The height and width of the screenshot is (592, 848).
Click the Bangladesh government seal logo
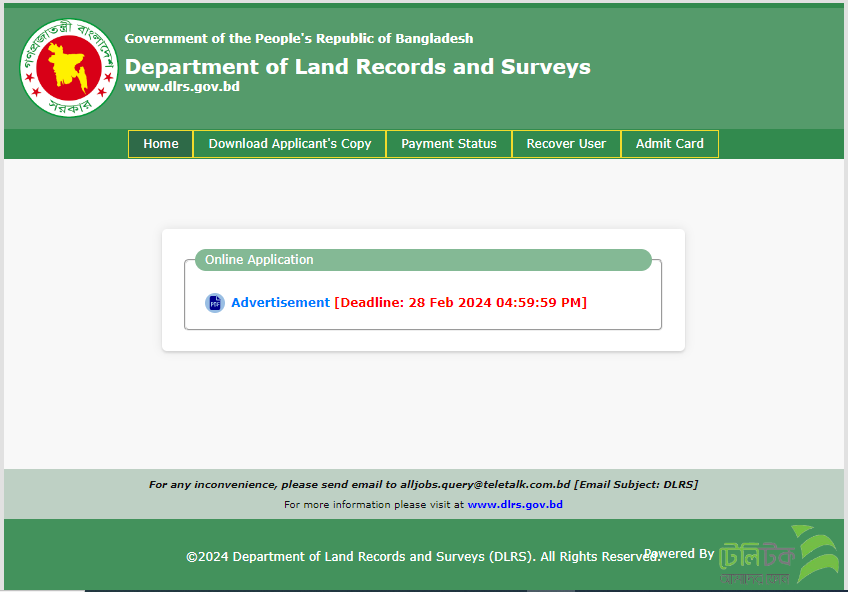69,68
